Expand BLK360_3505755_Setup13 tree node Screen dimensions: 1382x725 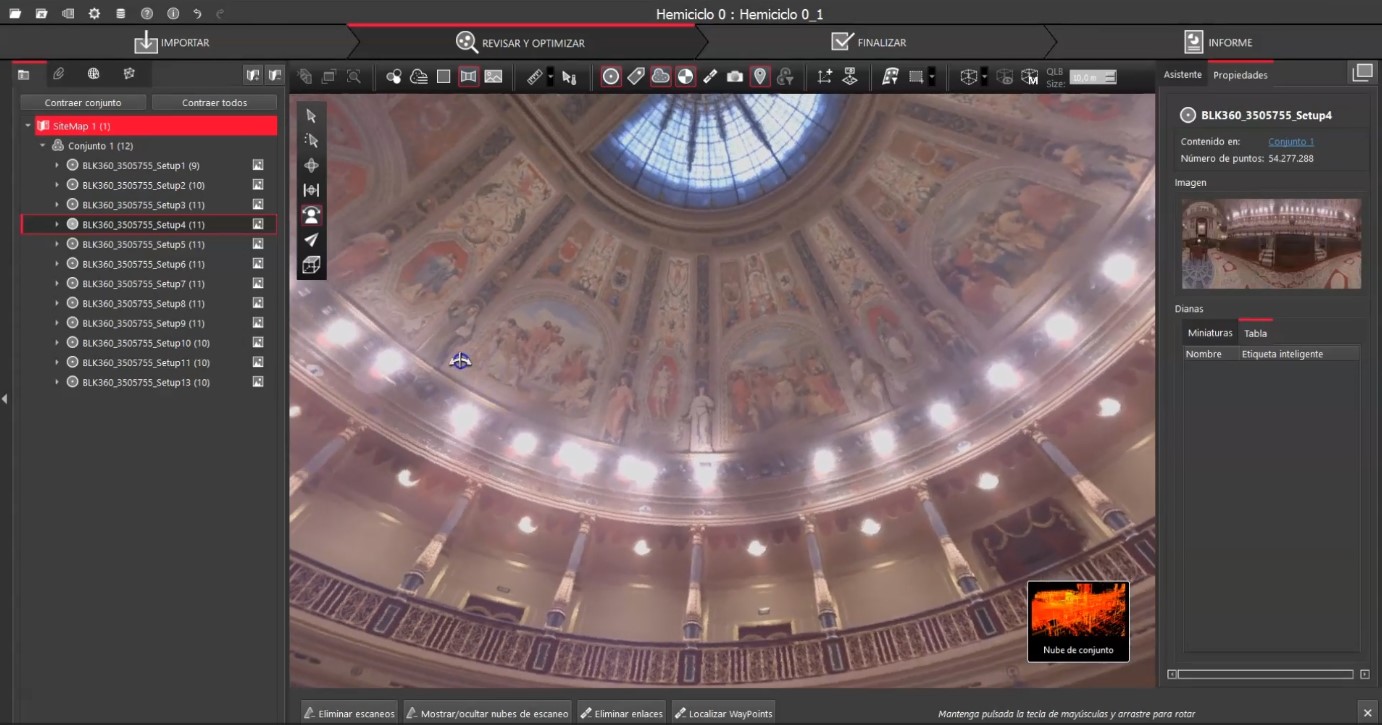click(x=57, y=382)
